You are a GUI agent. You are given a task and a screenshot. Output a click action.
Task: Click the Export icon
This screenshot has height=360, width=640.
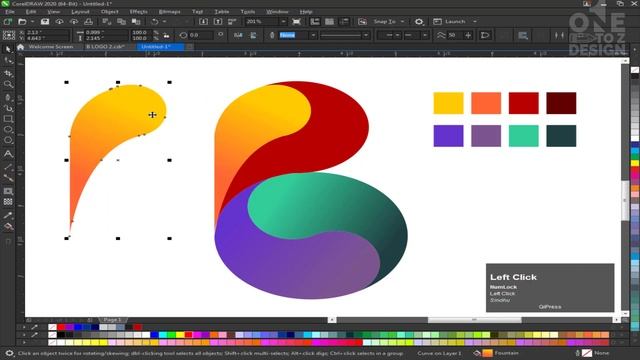(x=218, y=21)
